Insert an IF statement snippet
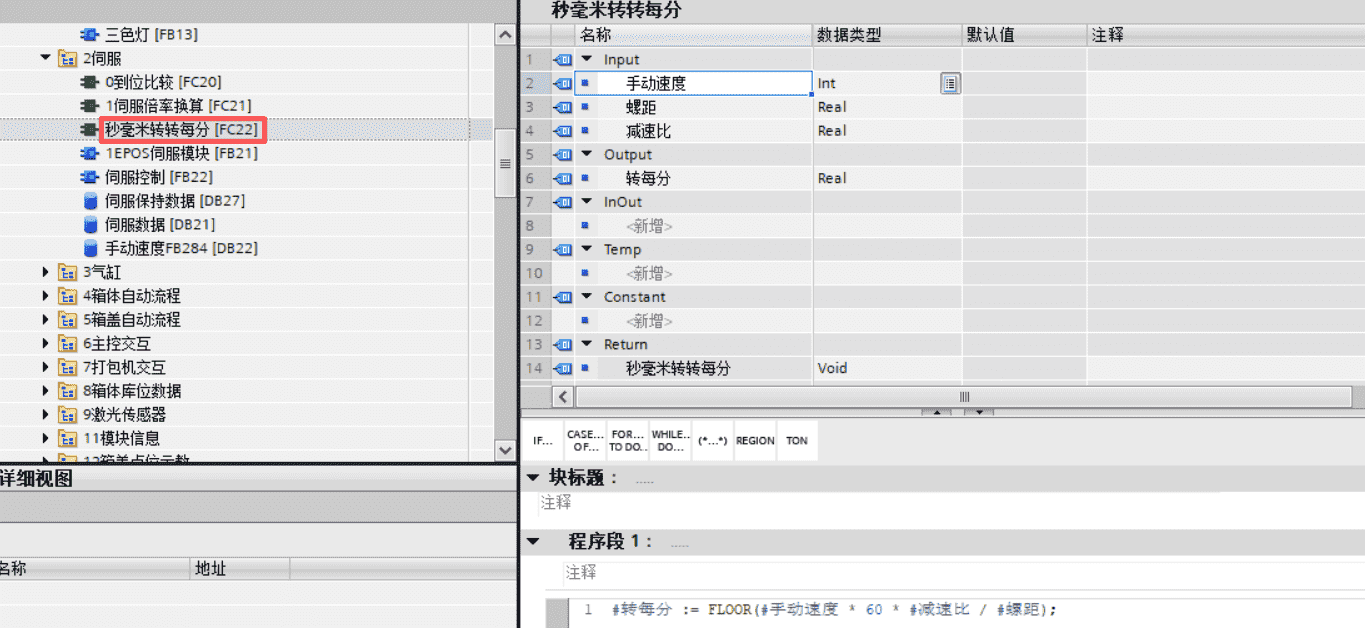The image size is (1365, 628). 543,441
